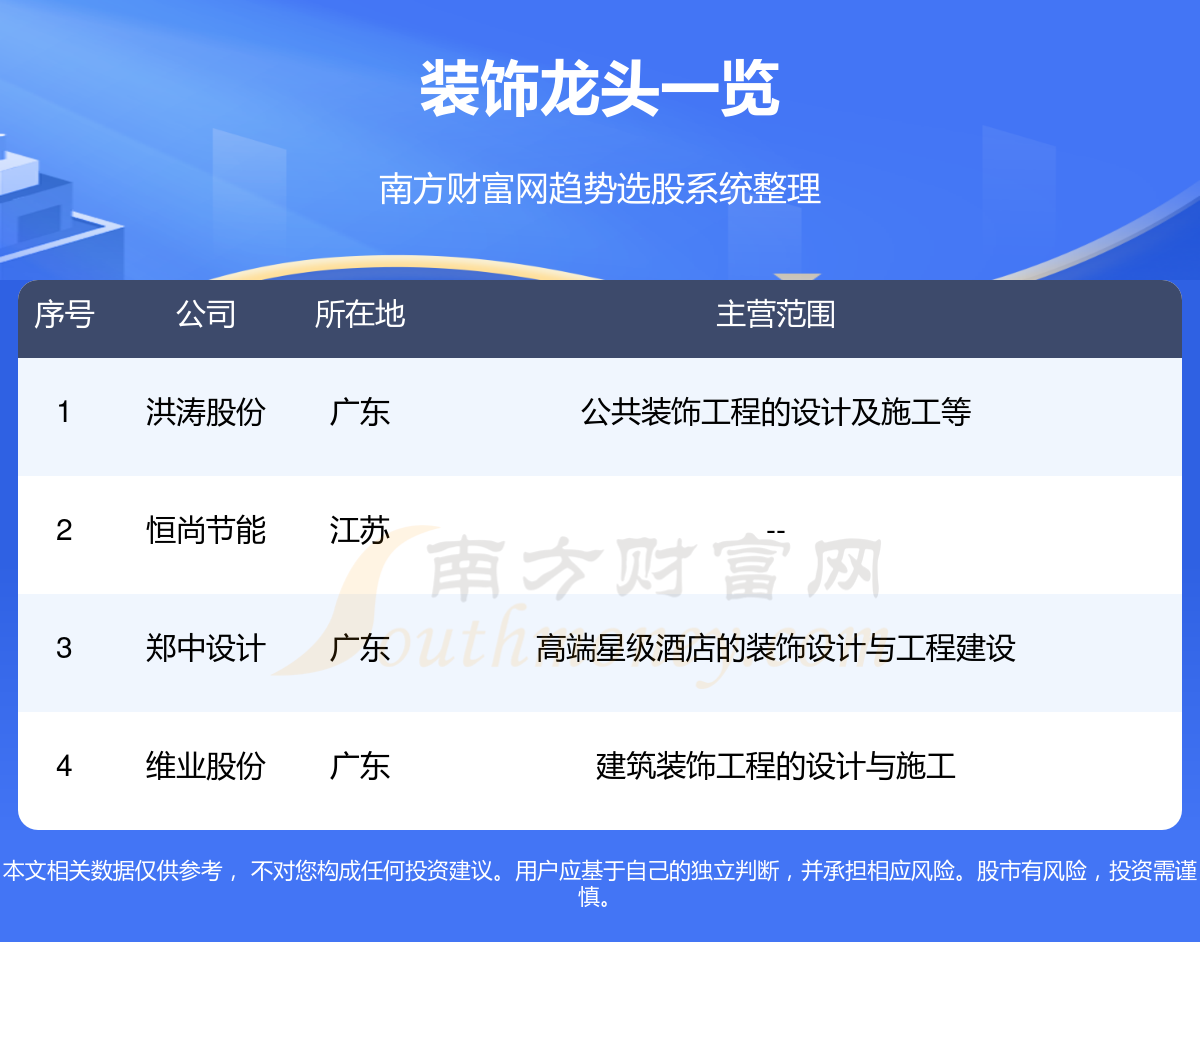Select company 郑中设计
The width and height of the screenshot is (1200, 1050).
pyautogui.click(x=206, y=648)
